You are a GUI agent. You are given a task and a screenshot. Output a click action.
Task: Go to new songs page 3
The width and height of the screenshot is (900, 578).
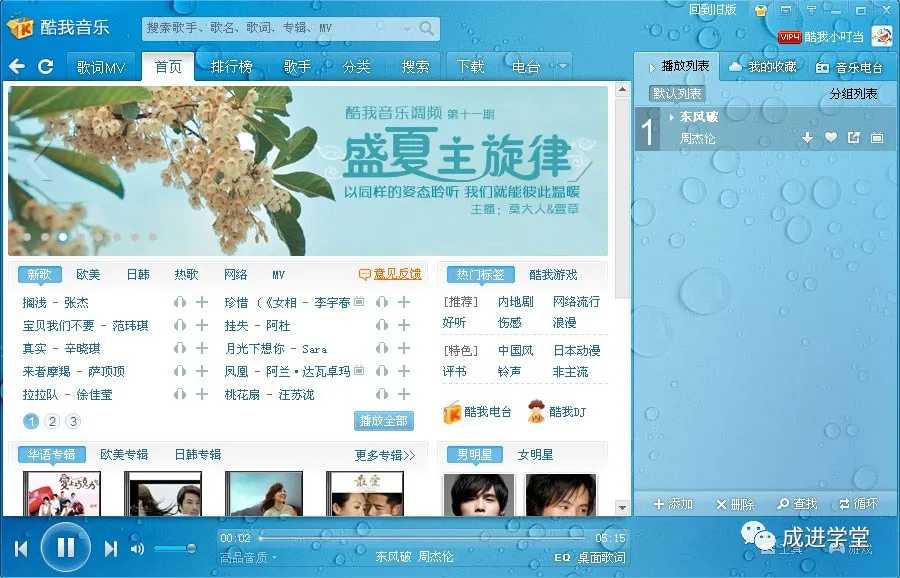point(73,421)
